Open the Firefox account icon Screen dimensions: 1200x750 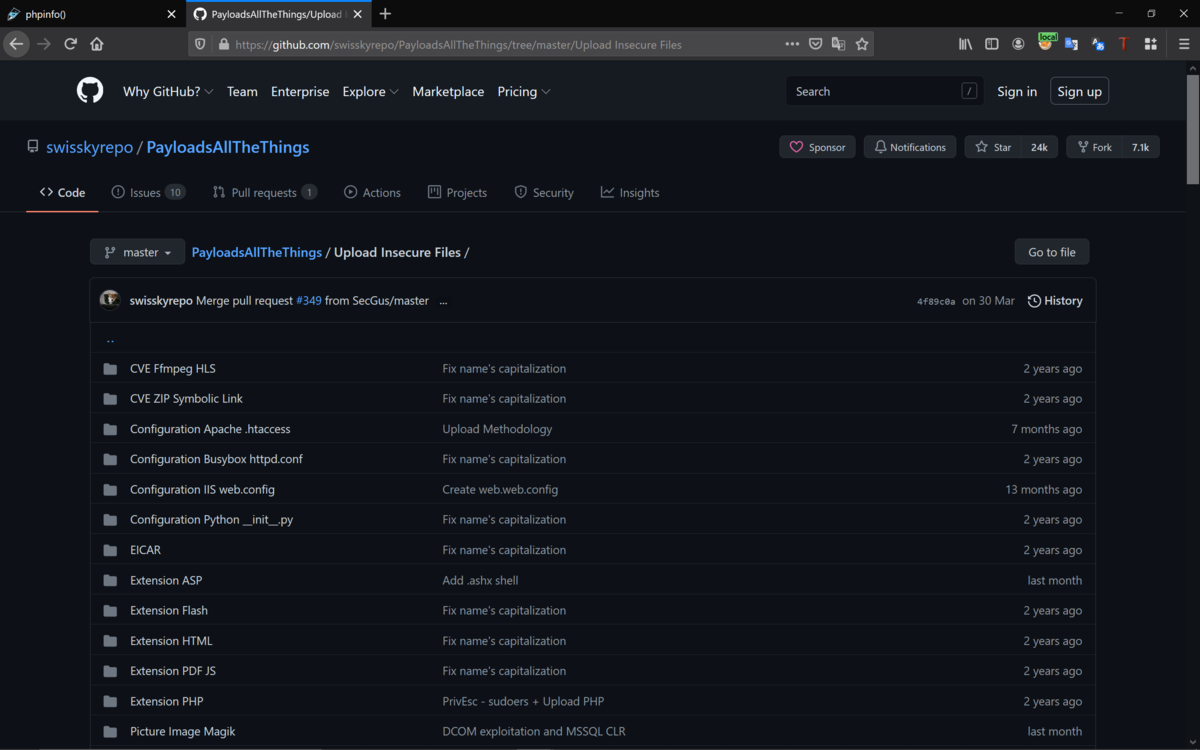[1018, 44]
